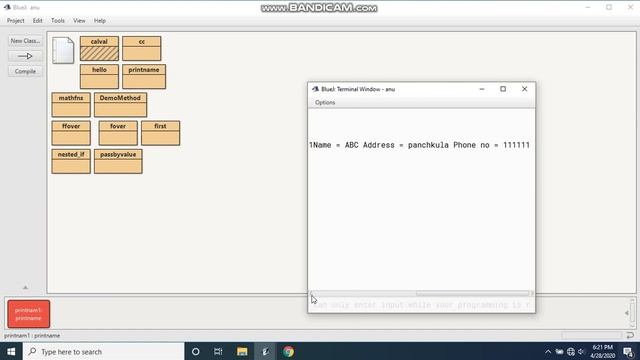Open the Edit menu

pyautogui.click(x=38, y=21)
